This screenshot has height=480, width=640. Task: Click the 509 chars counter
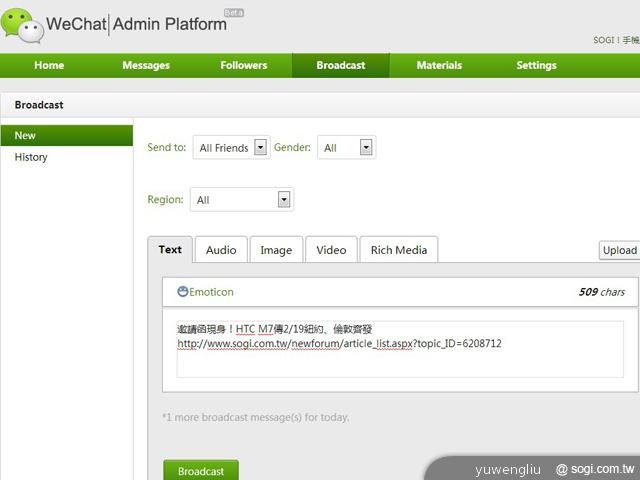point(602,292)
